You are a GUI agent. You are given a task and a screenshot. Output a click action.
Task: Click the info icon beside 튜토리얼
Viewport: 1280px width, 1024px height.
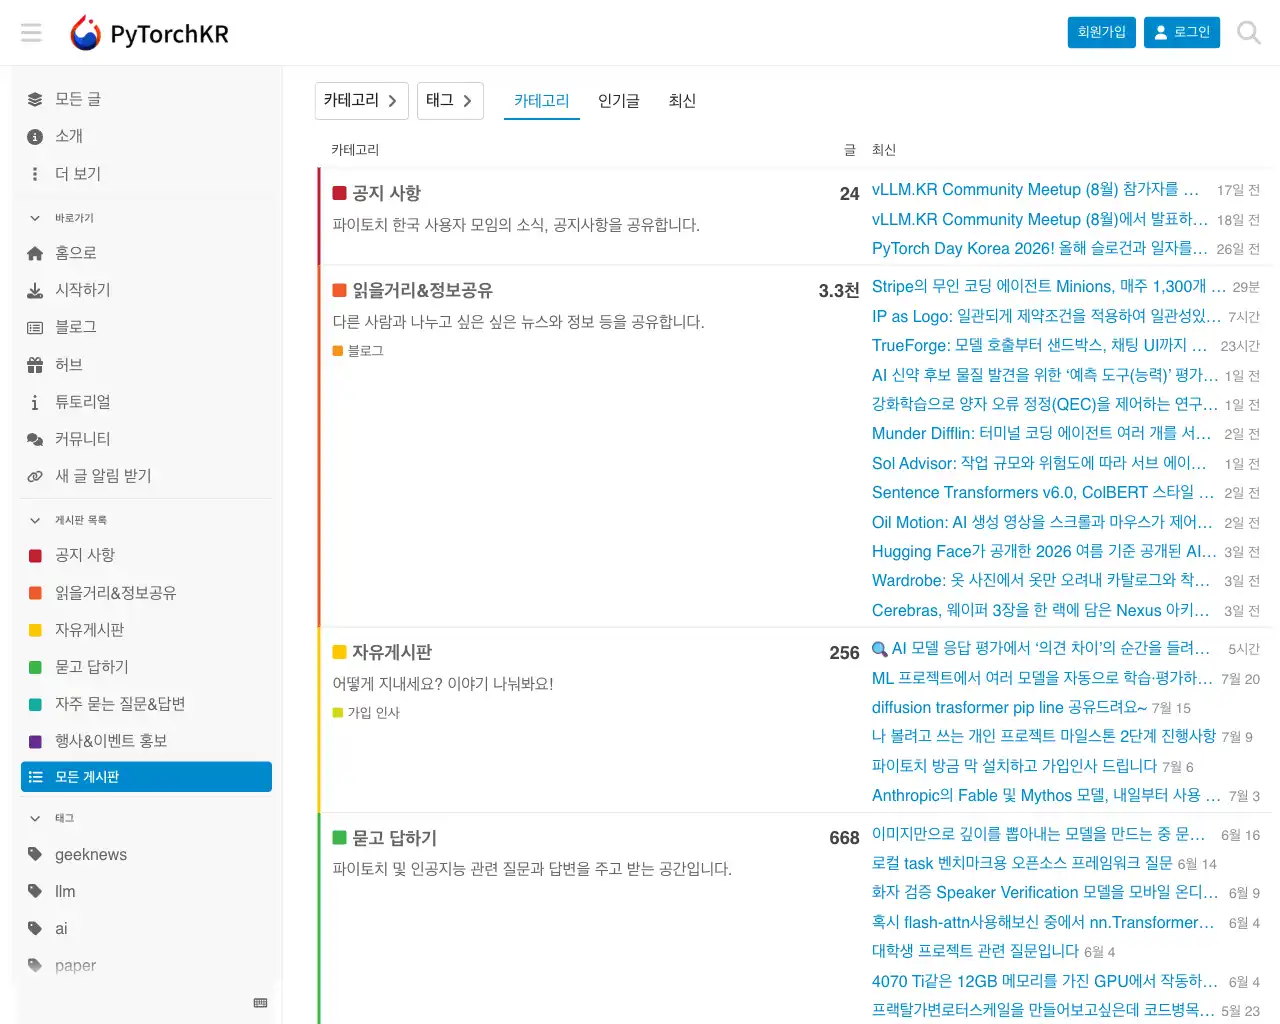pyautogui.click(x=35, y=402)
